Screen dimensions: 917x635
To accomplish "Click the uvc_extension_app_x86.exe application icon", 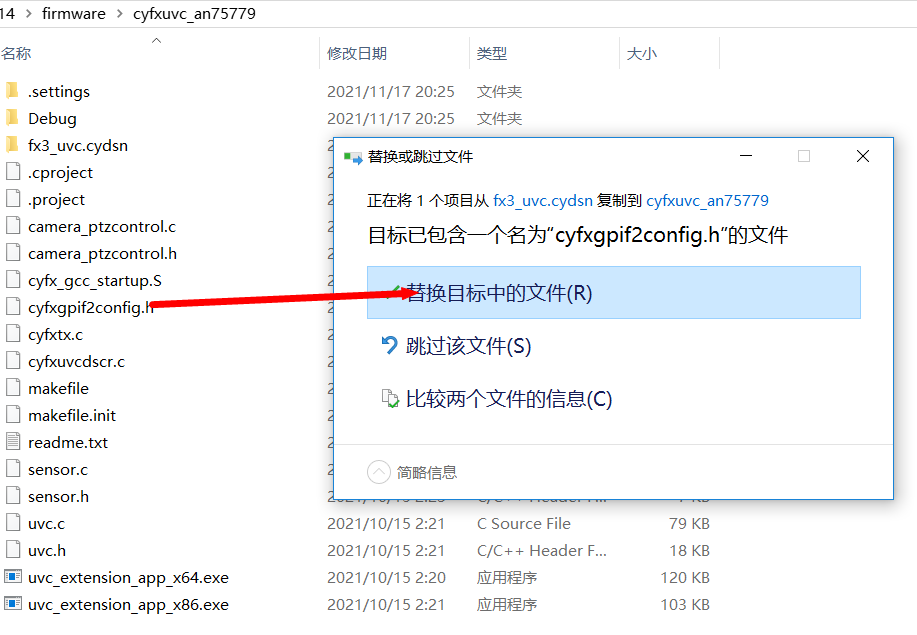I will (12, 604).
